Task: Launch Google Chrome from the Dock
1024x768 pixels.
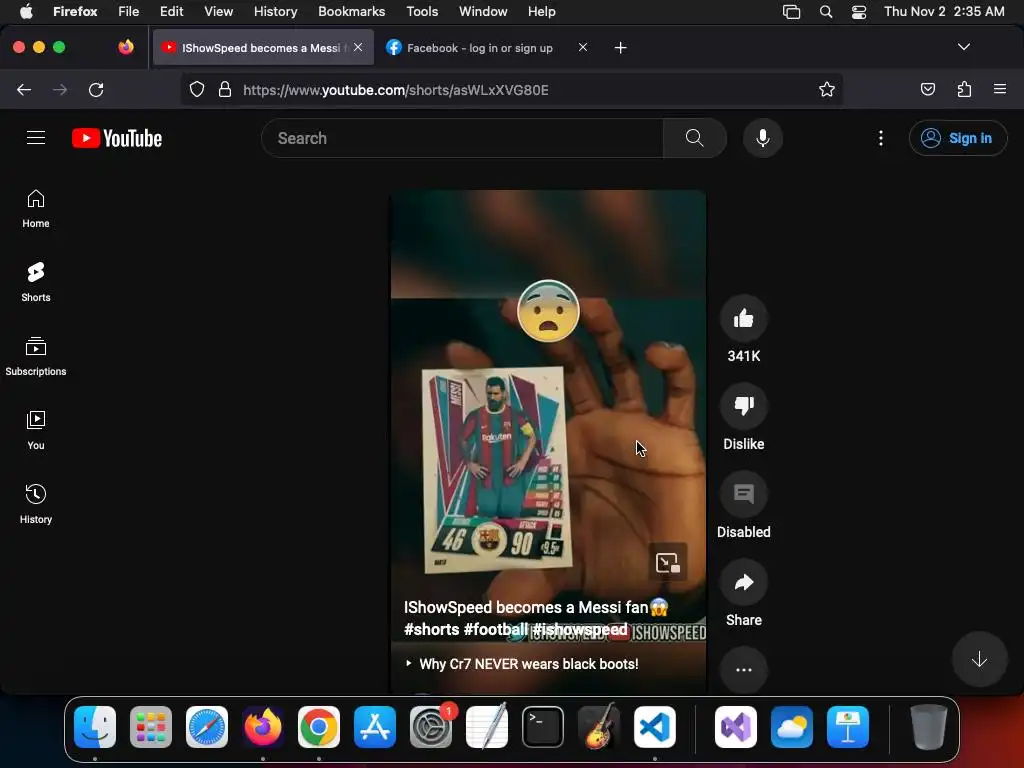Action: (319, 726)
